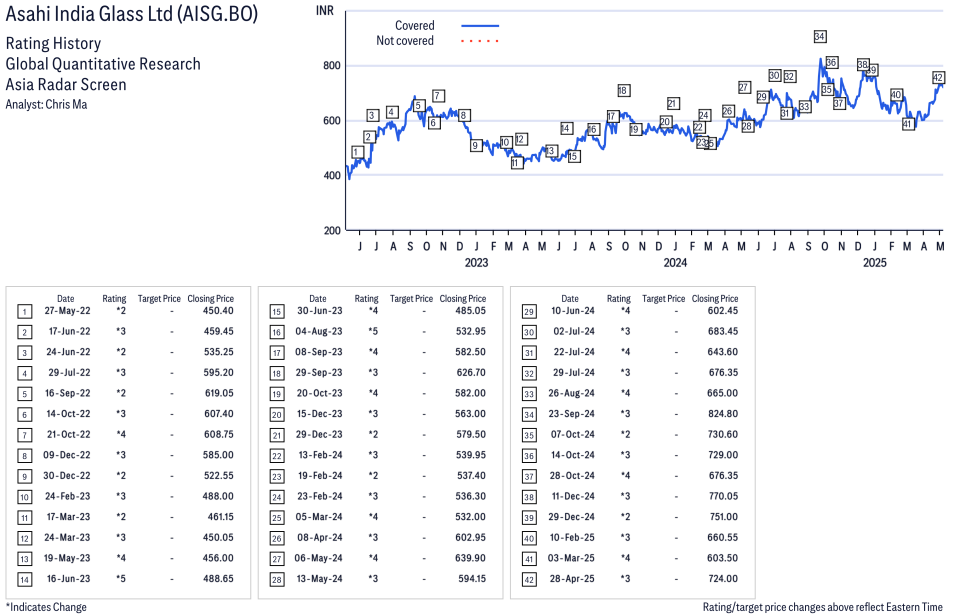Click the 2025 year label under the chart
The height and width of the screenshot is (614, 954).
(875, 263)
